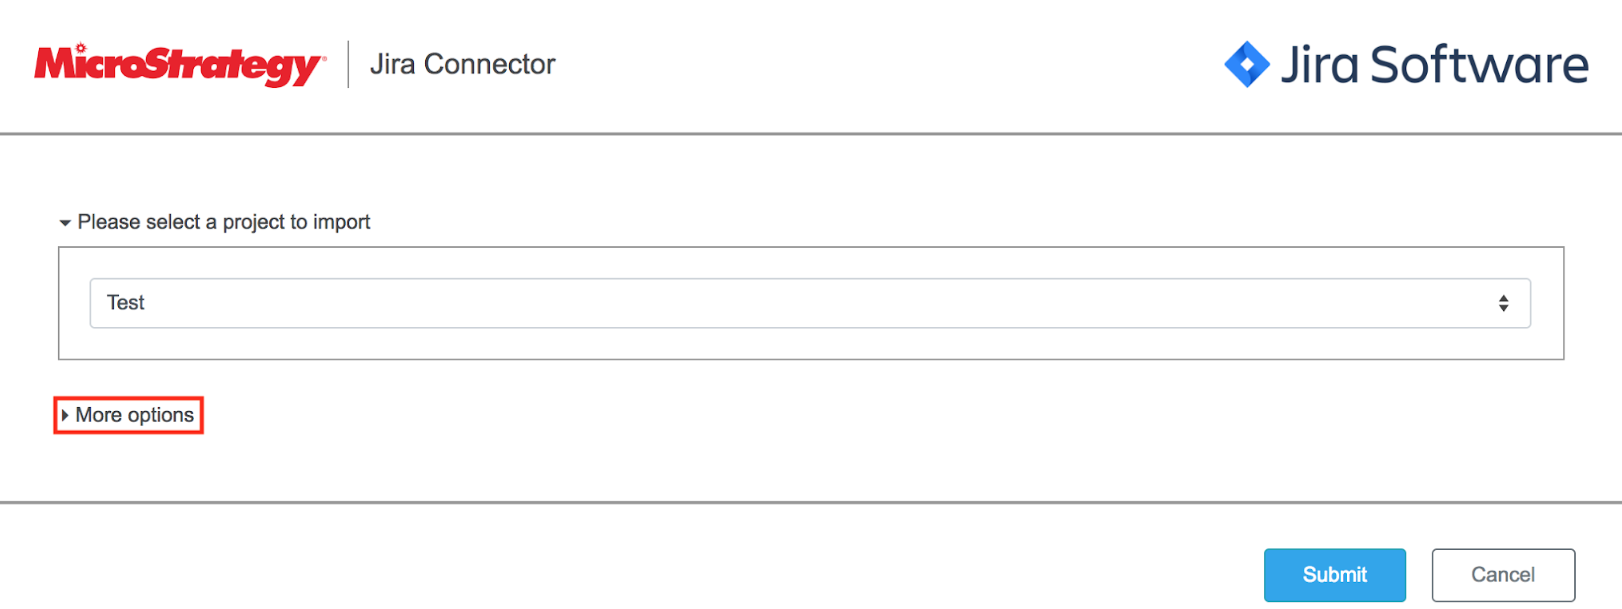Click the Jira Connector title
The image size is (1622, 609).
[x=462, y=65]
